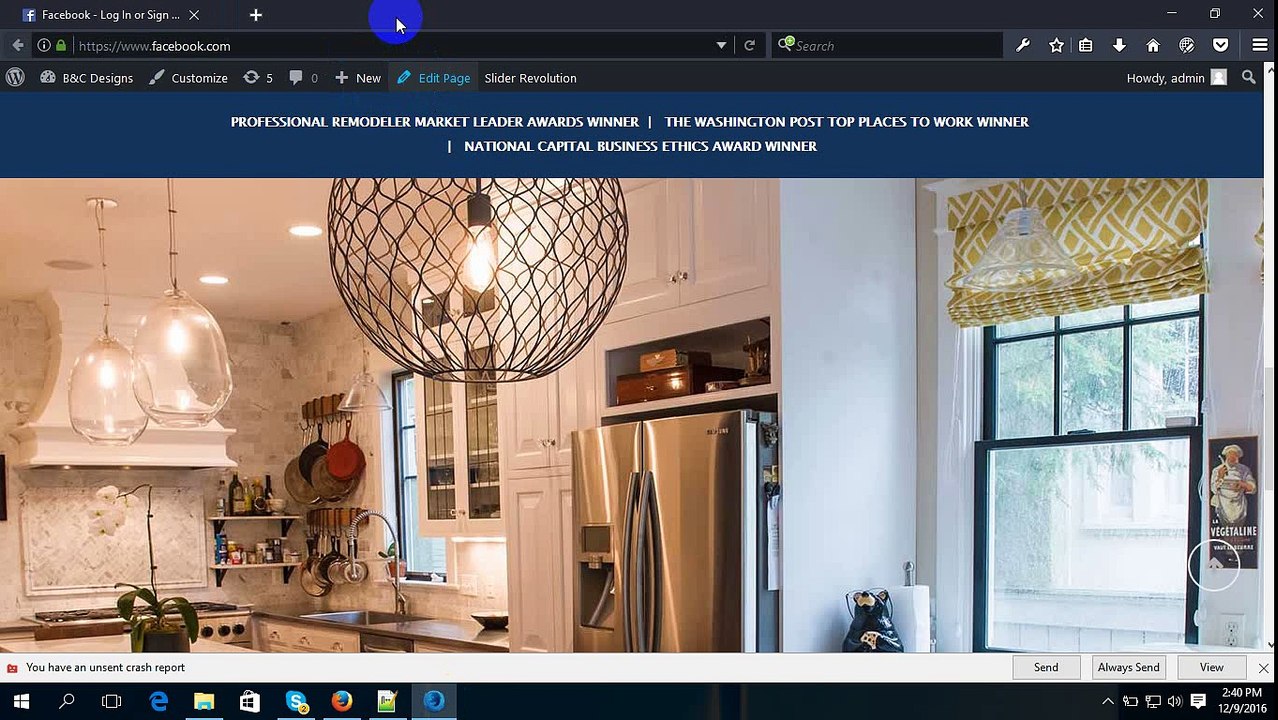1278x720 pixels.
Task: Open the New content menu
Action: tap(357, 77)
